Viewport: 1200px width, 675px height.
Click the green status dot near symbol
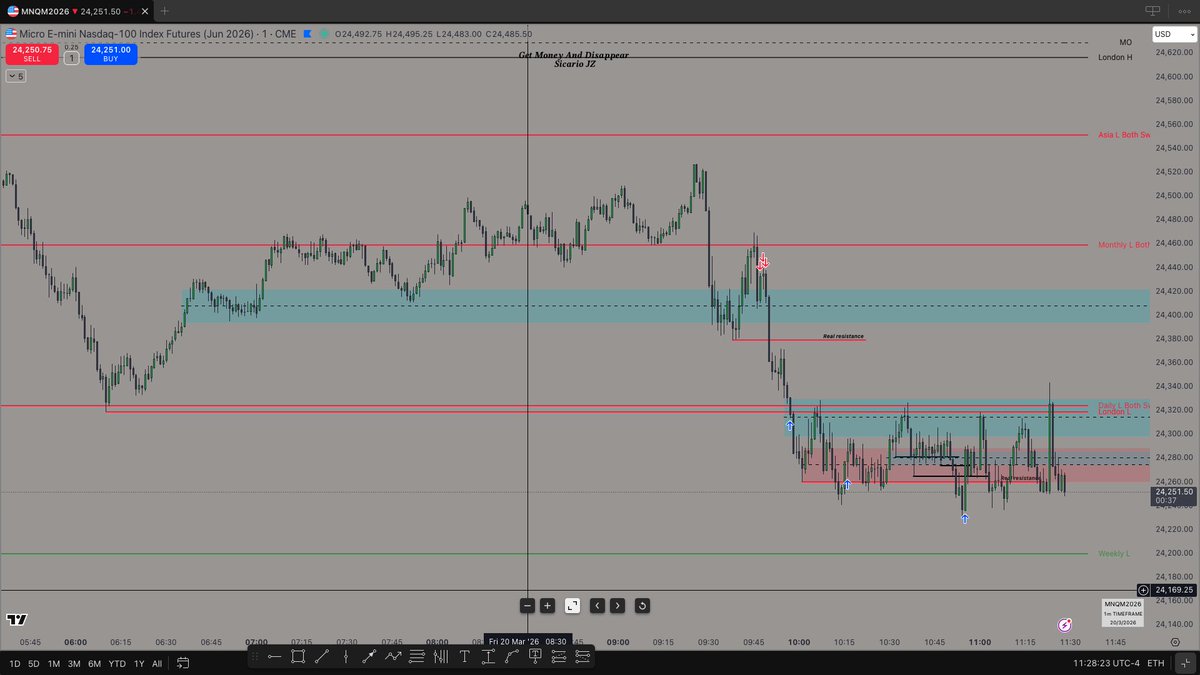click(324, 33)
